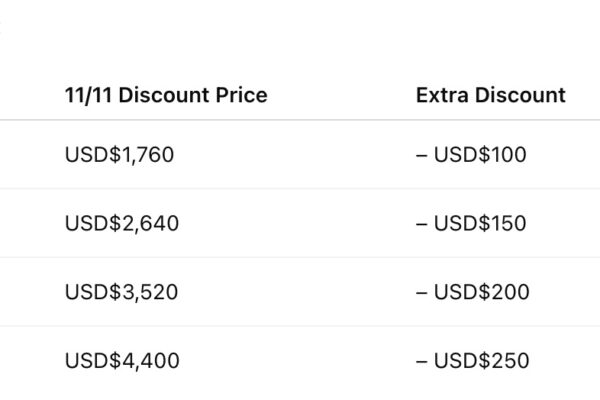Screen dimensions: 600x400
Task: Select the USD$4,400 discount price cell
Action: point(122,360)
